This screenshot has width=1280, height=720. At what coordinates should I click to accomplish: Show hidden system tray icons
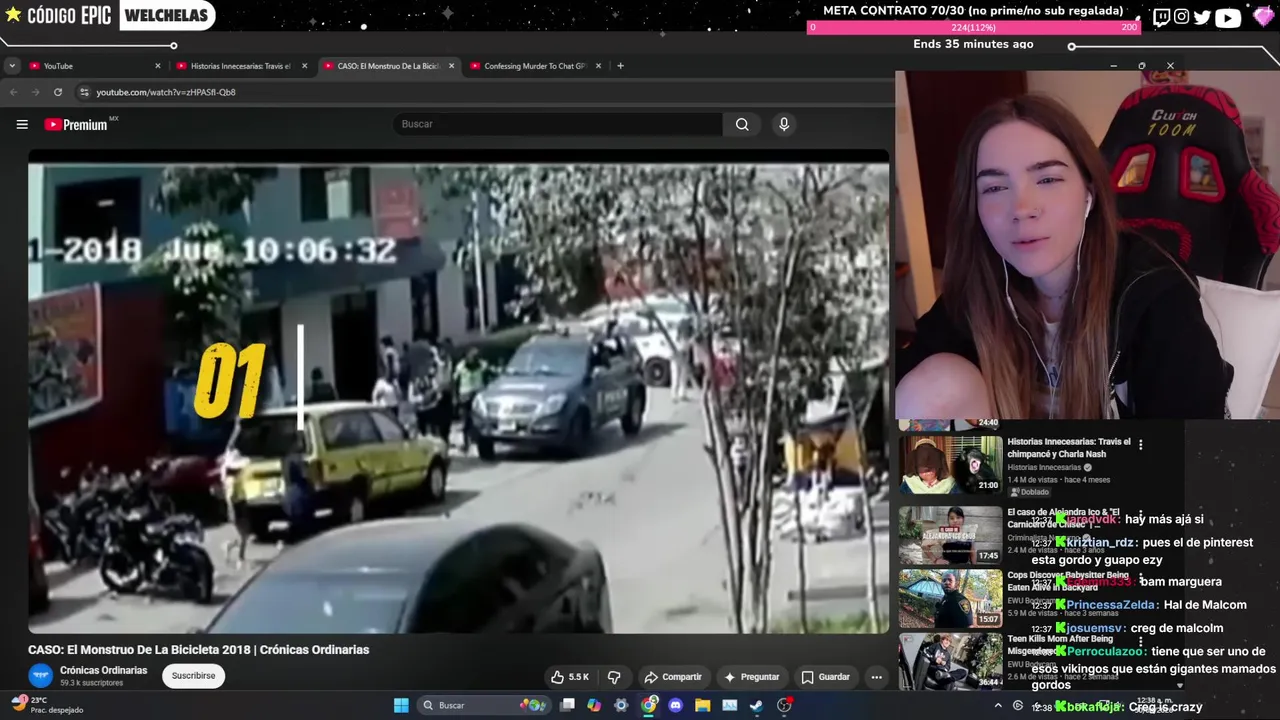pyautogui.click(x=997, y=705)
